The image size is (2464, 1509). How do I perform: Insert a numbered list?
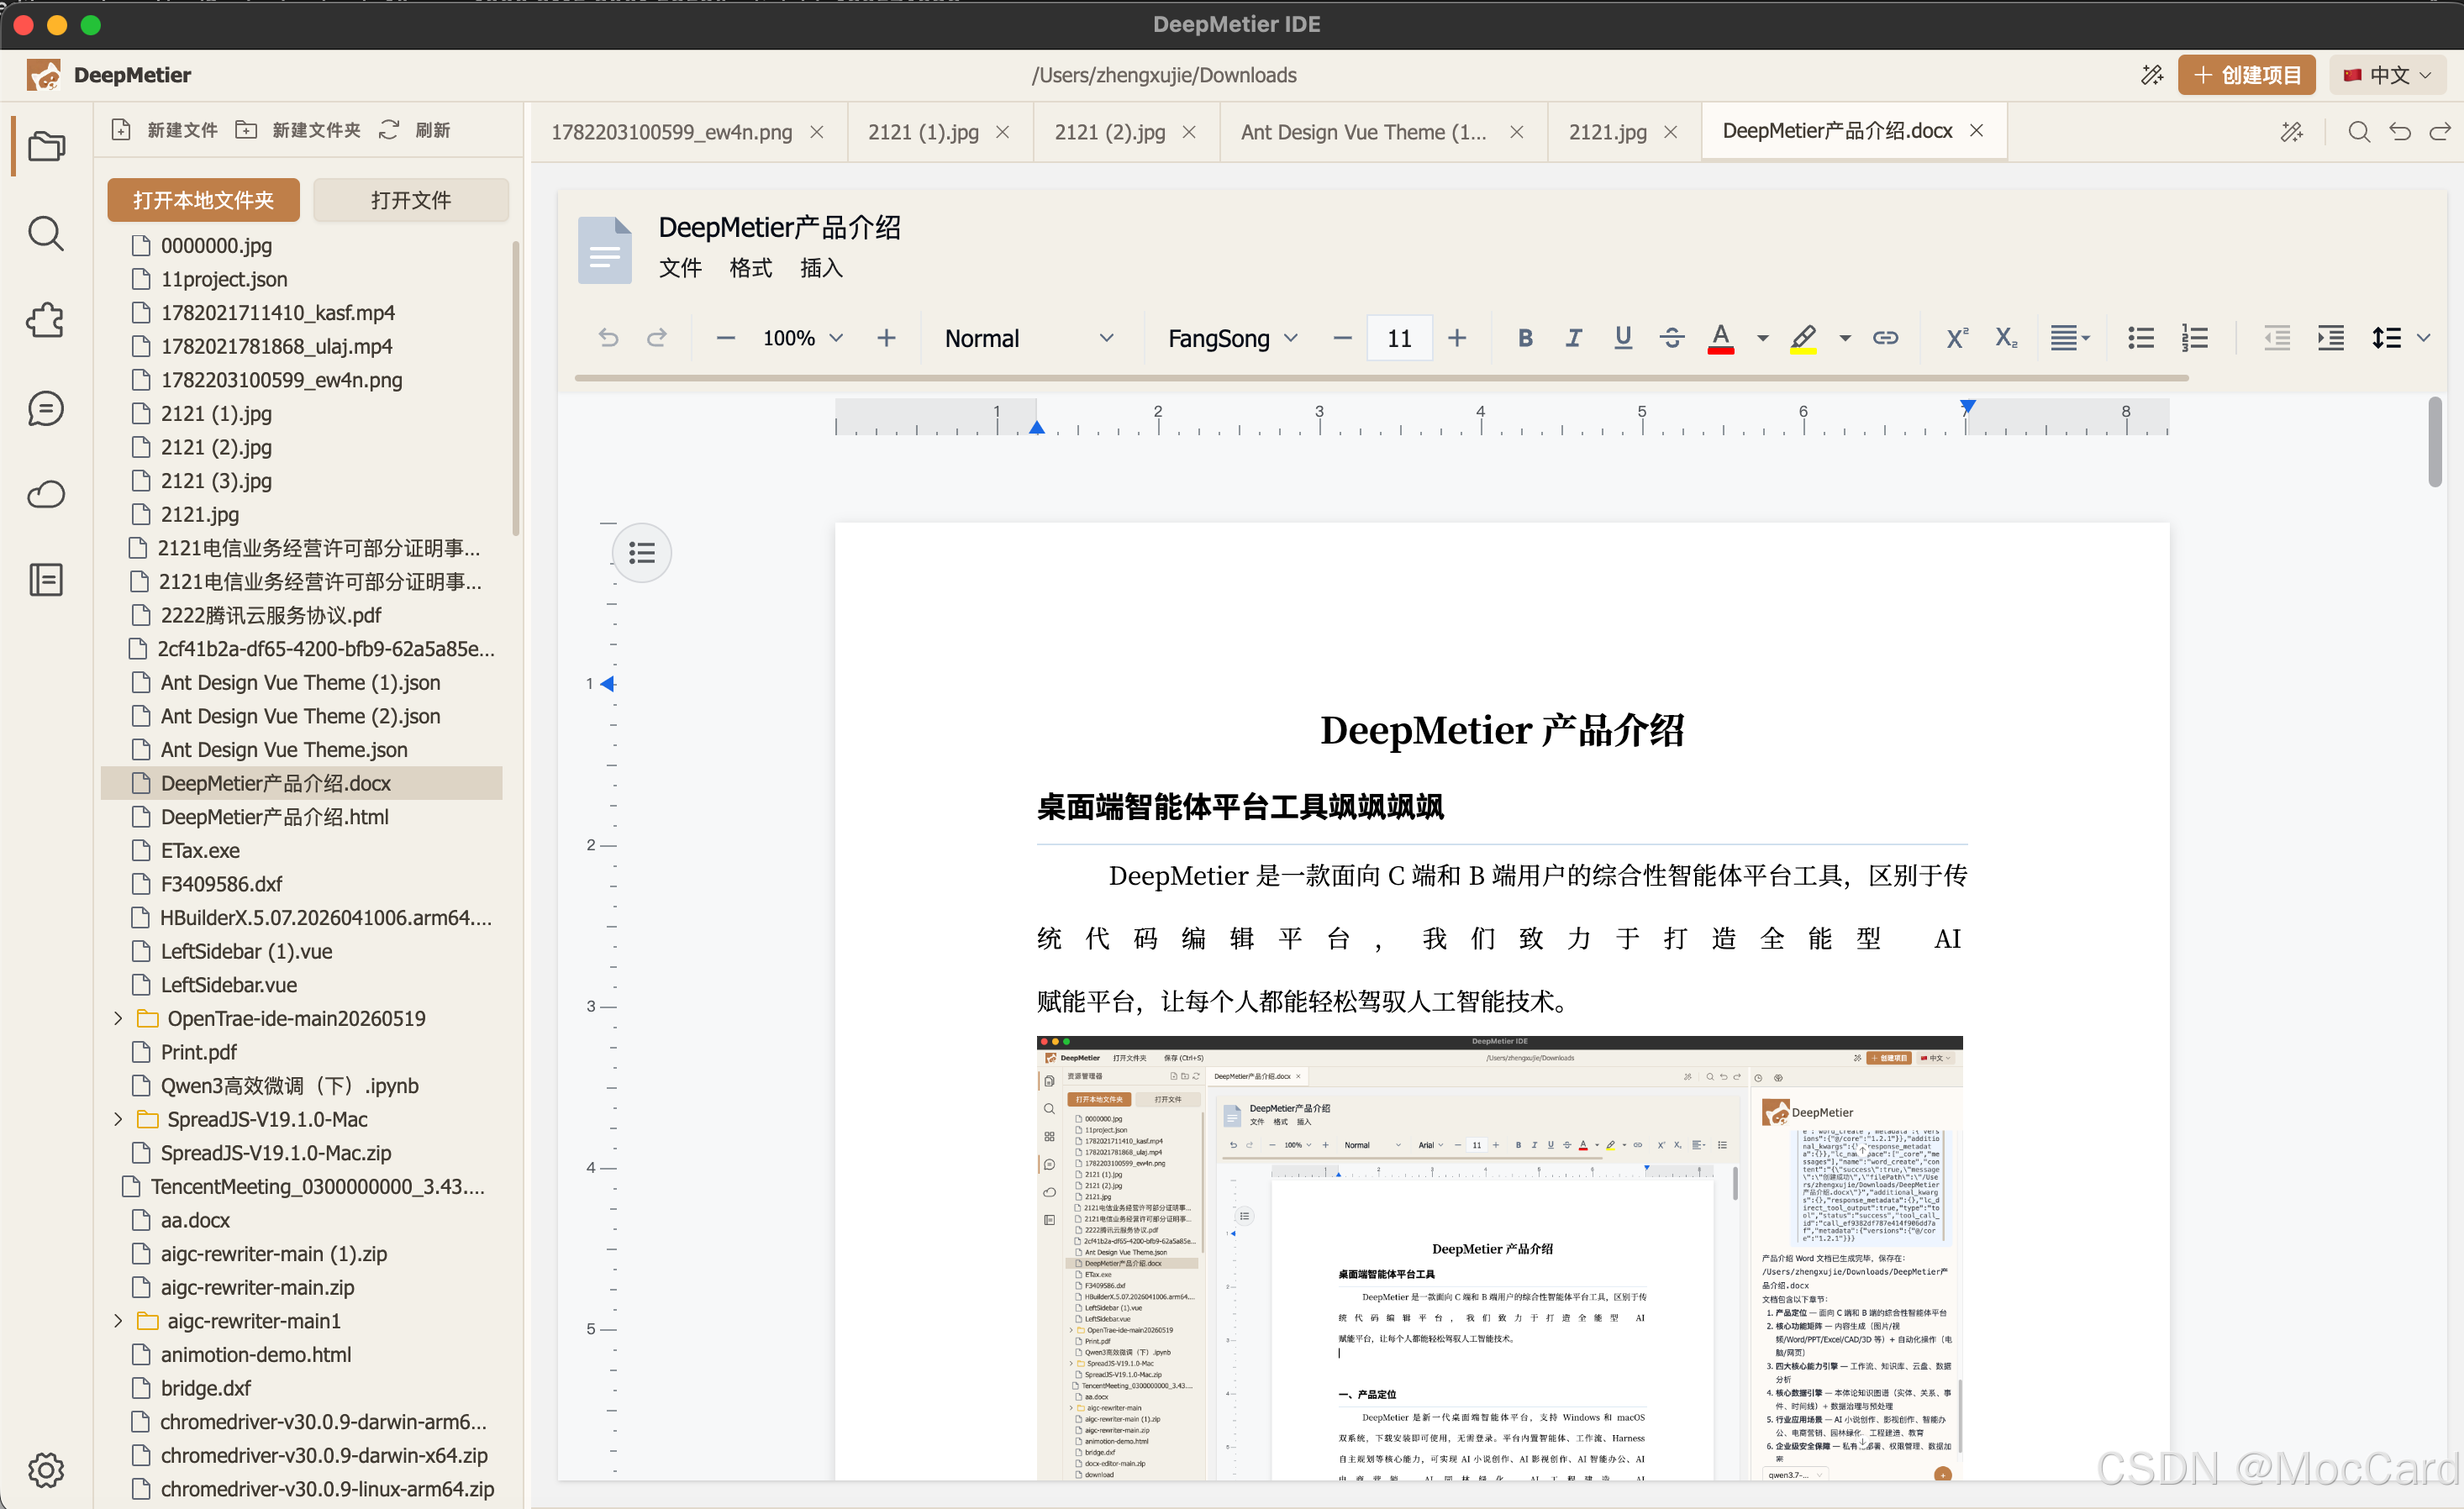pos(2195,338)
